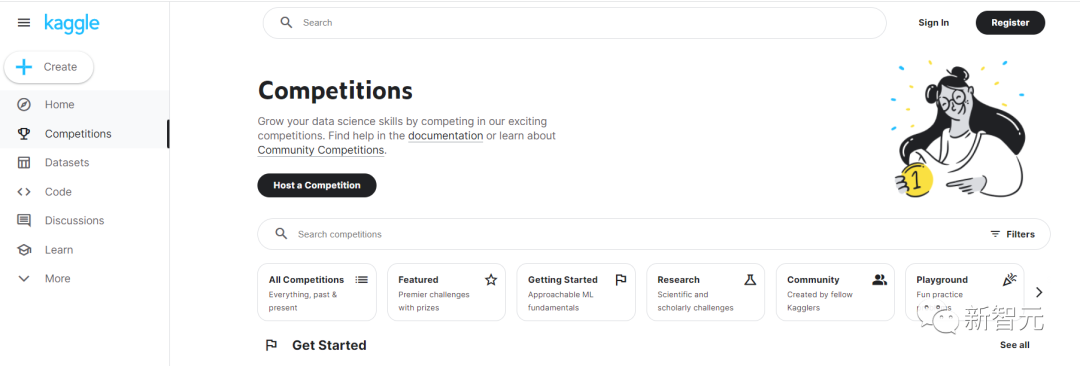Viewport: 1080px width, 366px height.
Task: Open the Research category card
Action: click(x=705, y=292)
